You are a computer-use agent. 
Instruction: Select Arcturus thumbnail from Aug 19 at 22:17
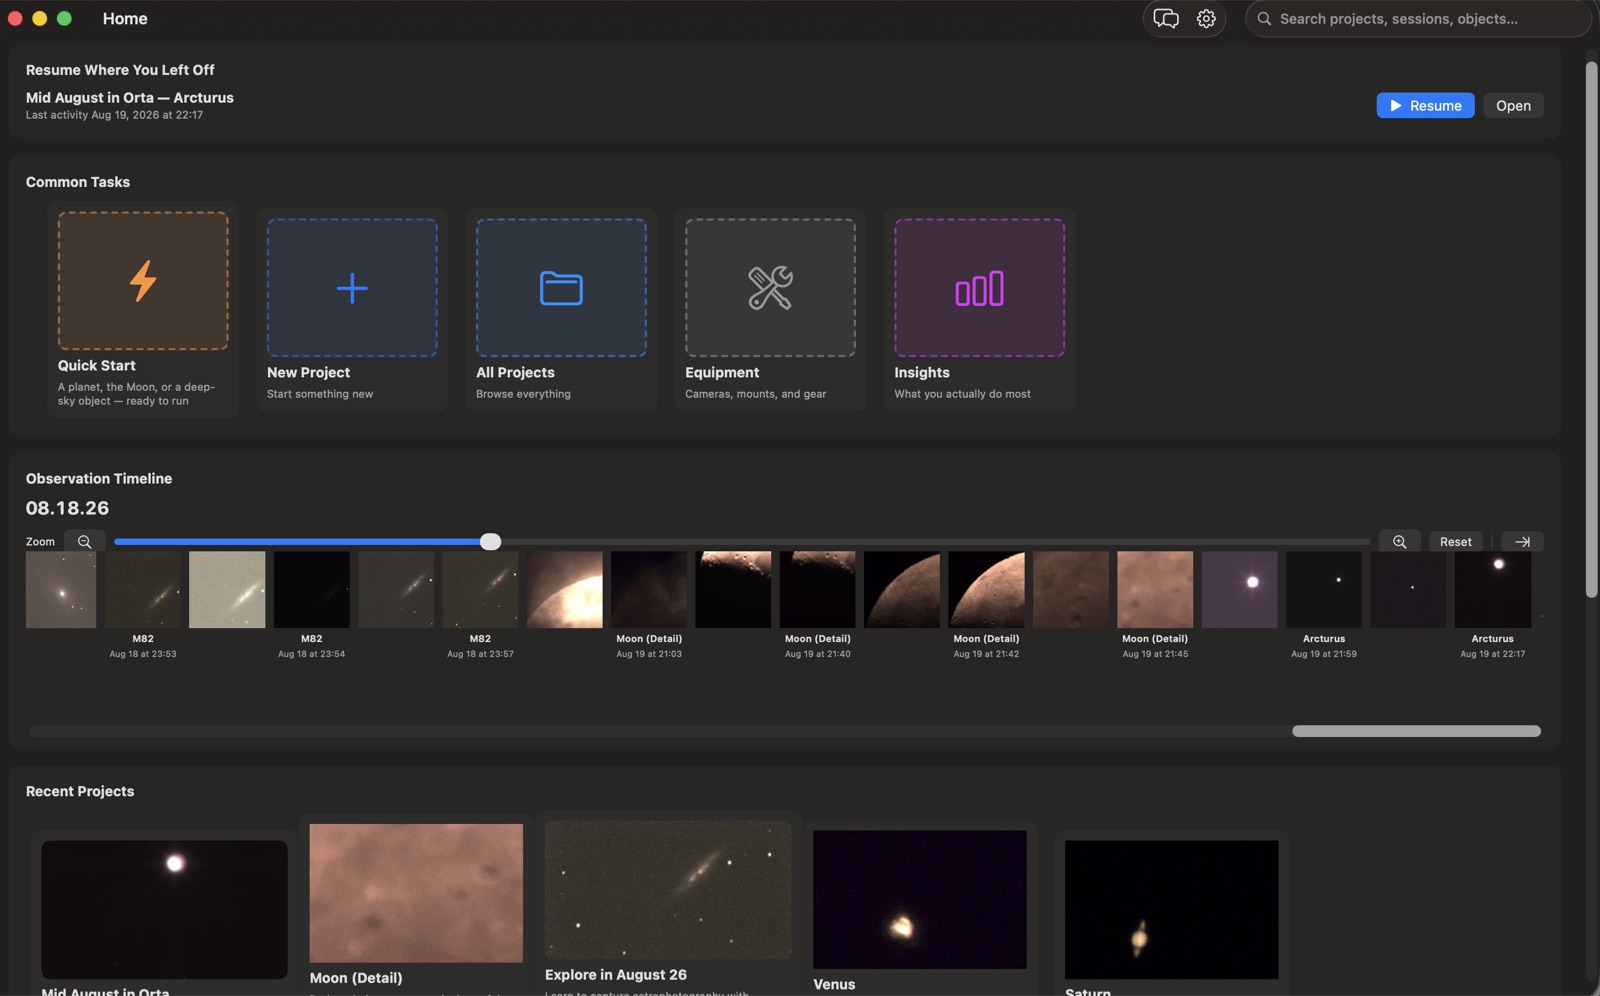click(x=1492, y=590)
